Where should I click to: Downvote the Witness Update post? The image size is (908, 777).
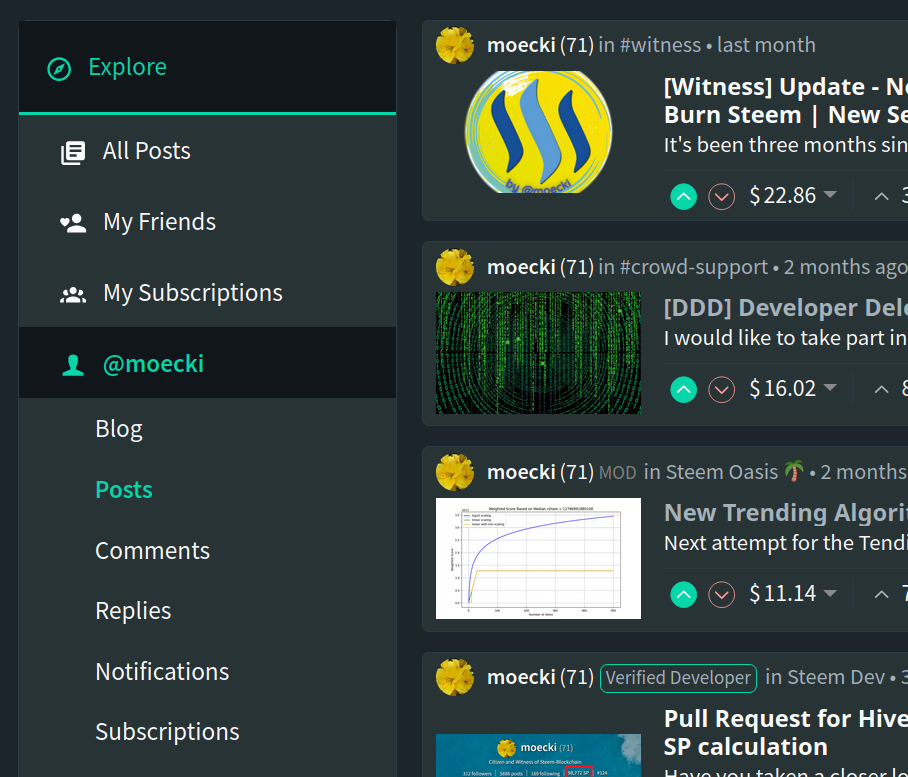pyautogui.click(x=722, y=196)
